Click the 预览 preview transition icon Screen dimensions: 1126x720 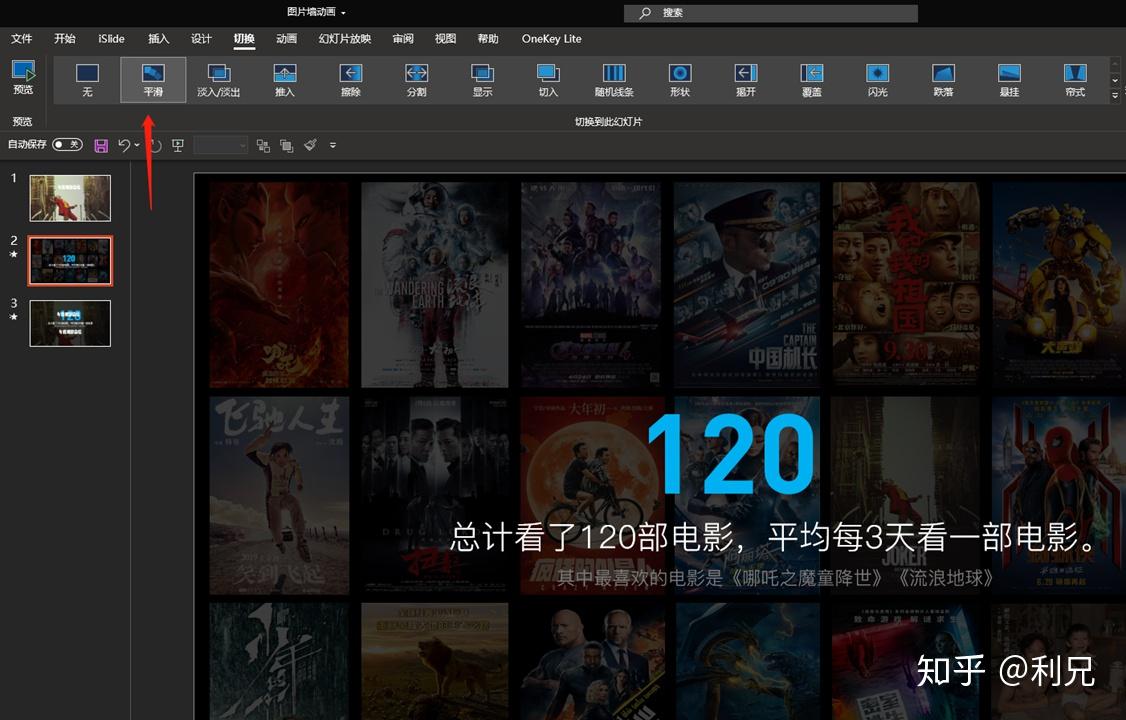(23, 78)
